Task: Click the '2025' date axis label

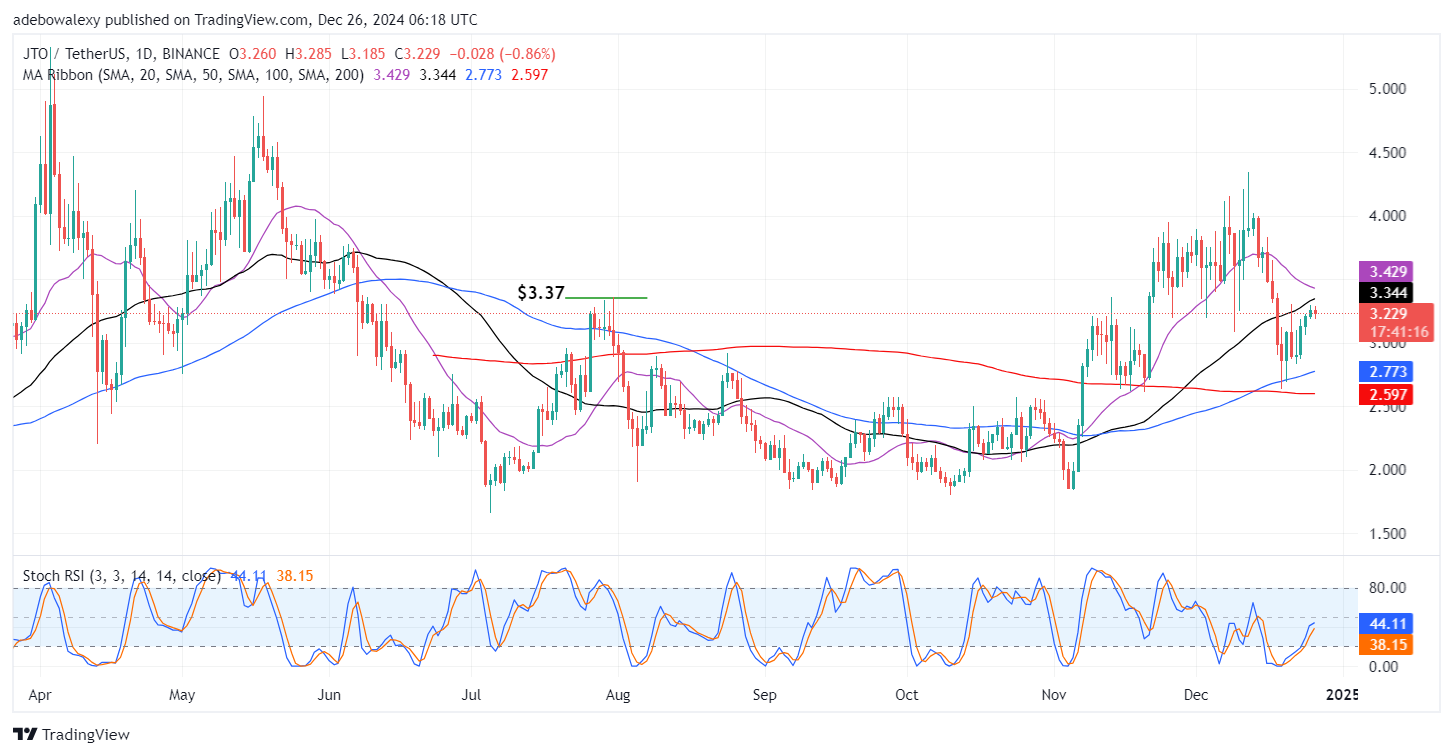Action: 1340,694
